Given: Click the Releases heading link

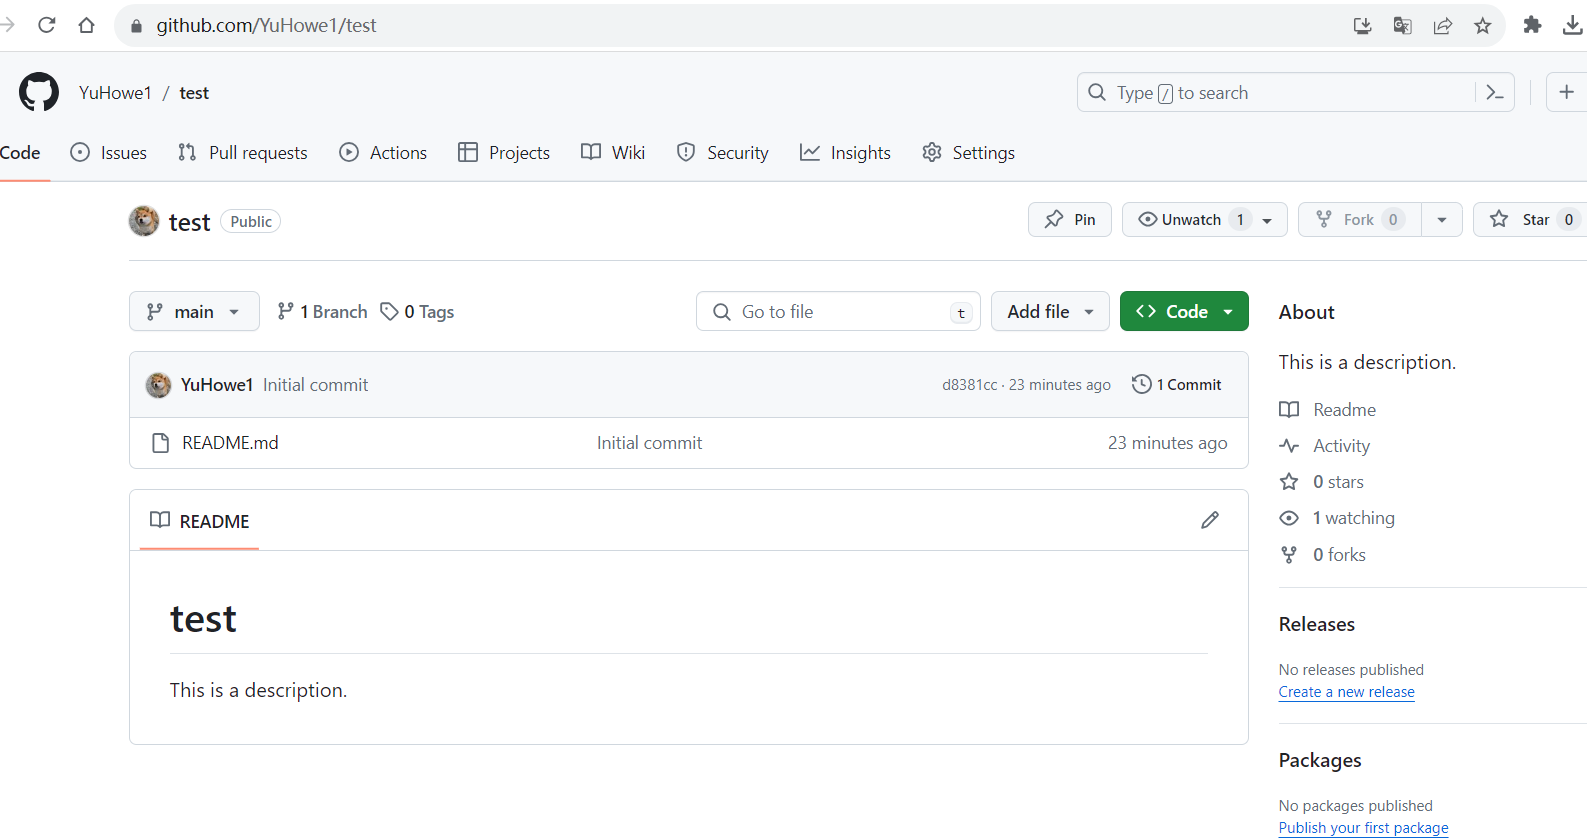Looking at the screenshot, I should click(1316, 624).
